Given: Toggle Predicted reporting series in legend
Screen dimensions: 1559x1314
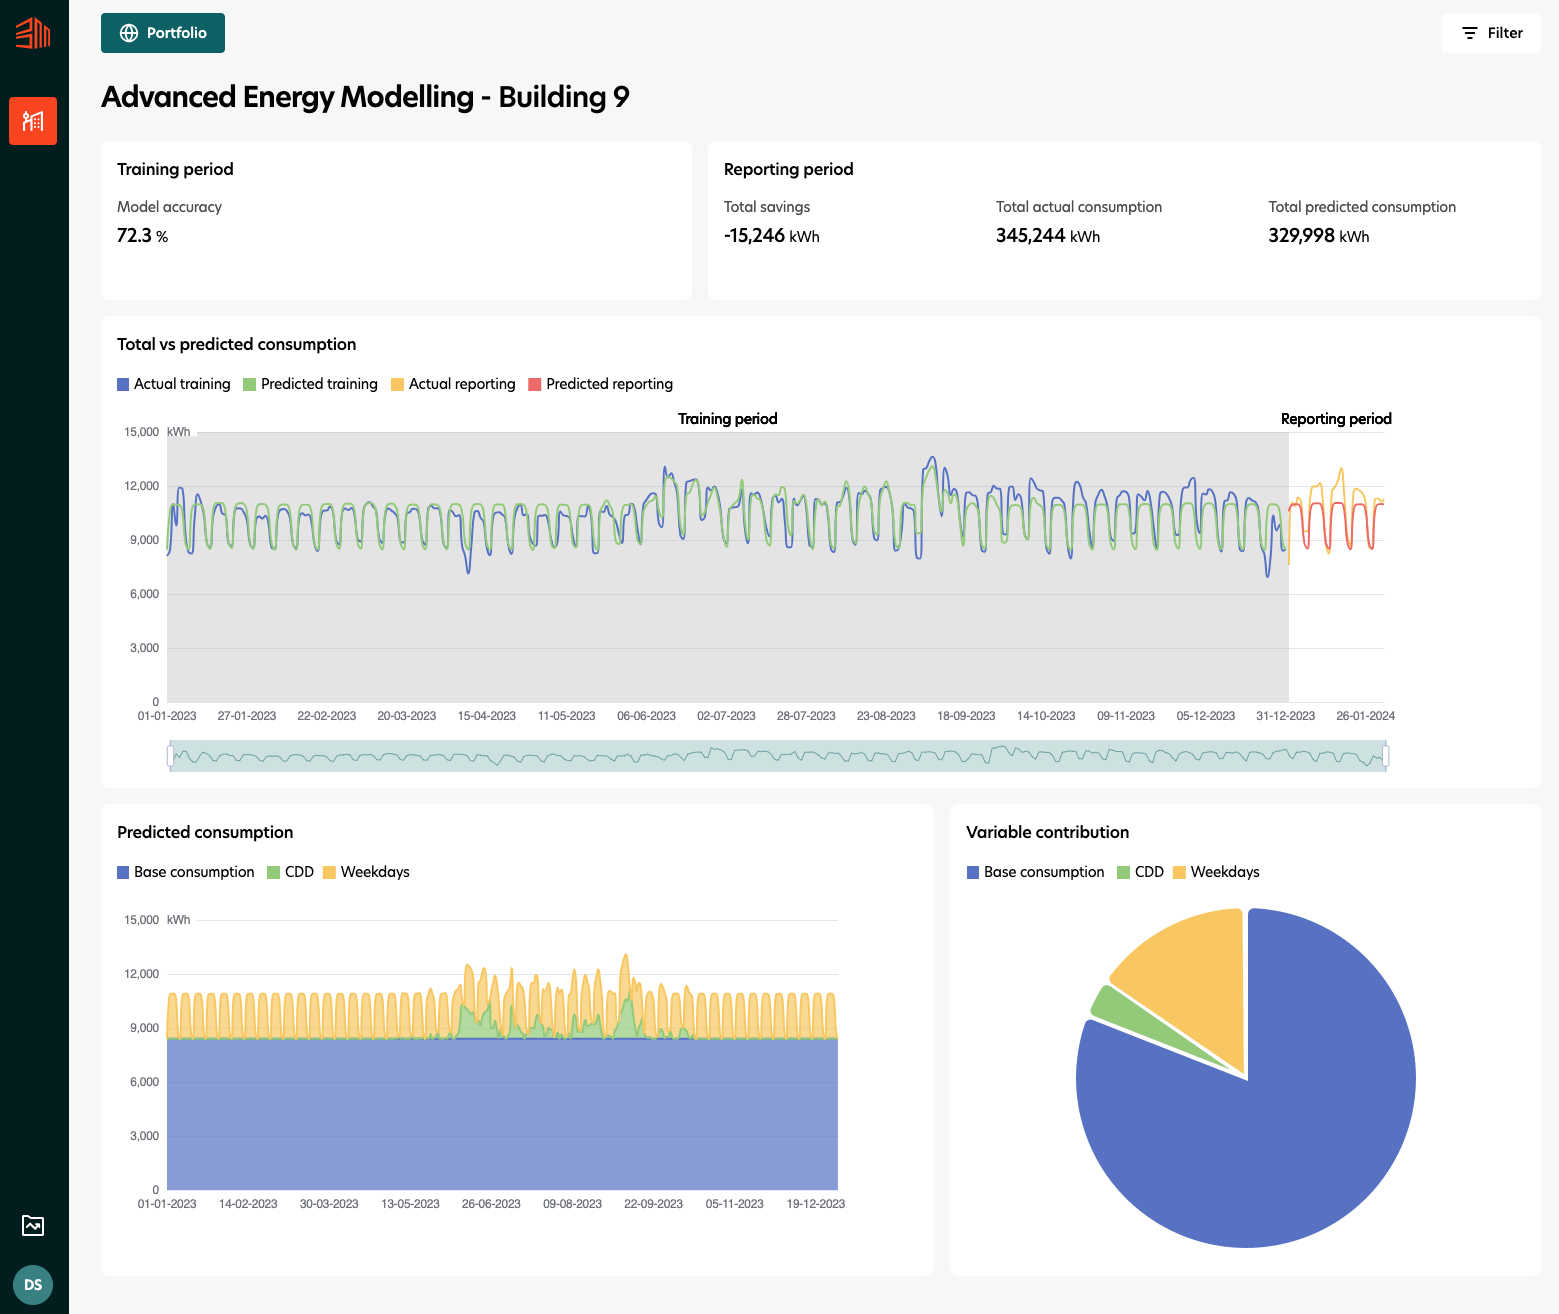Looking at the screenshot, I should [601, 384].
